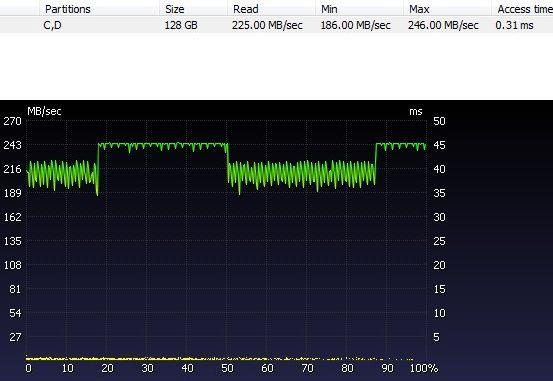Click the 100% label on bottom axis
The image size is (553, 381).
point(424,368)
